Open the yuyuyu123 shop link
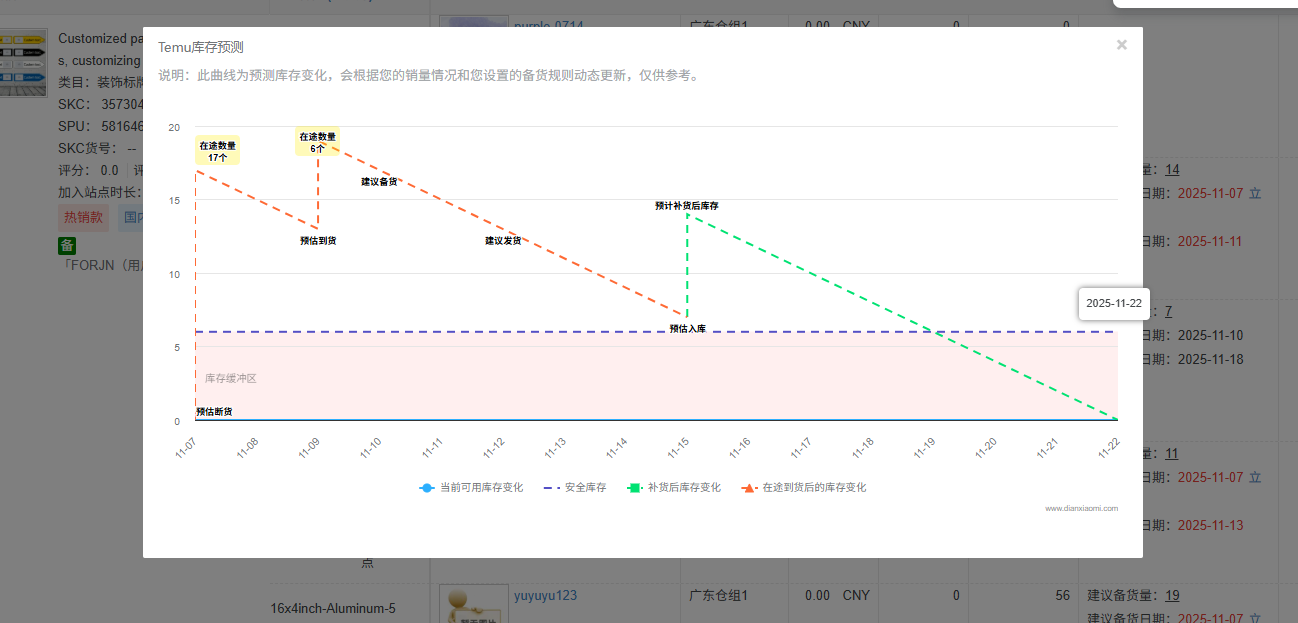This screenshot has height=623, width=1298. click(x=545, y=596)
